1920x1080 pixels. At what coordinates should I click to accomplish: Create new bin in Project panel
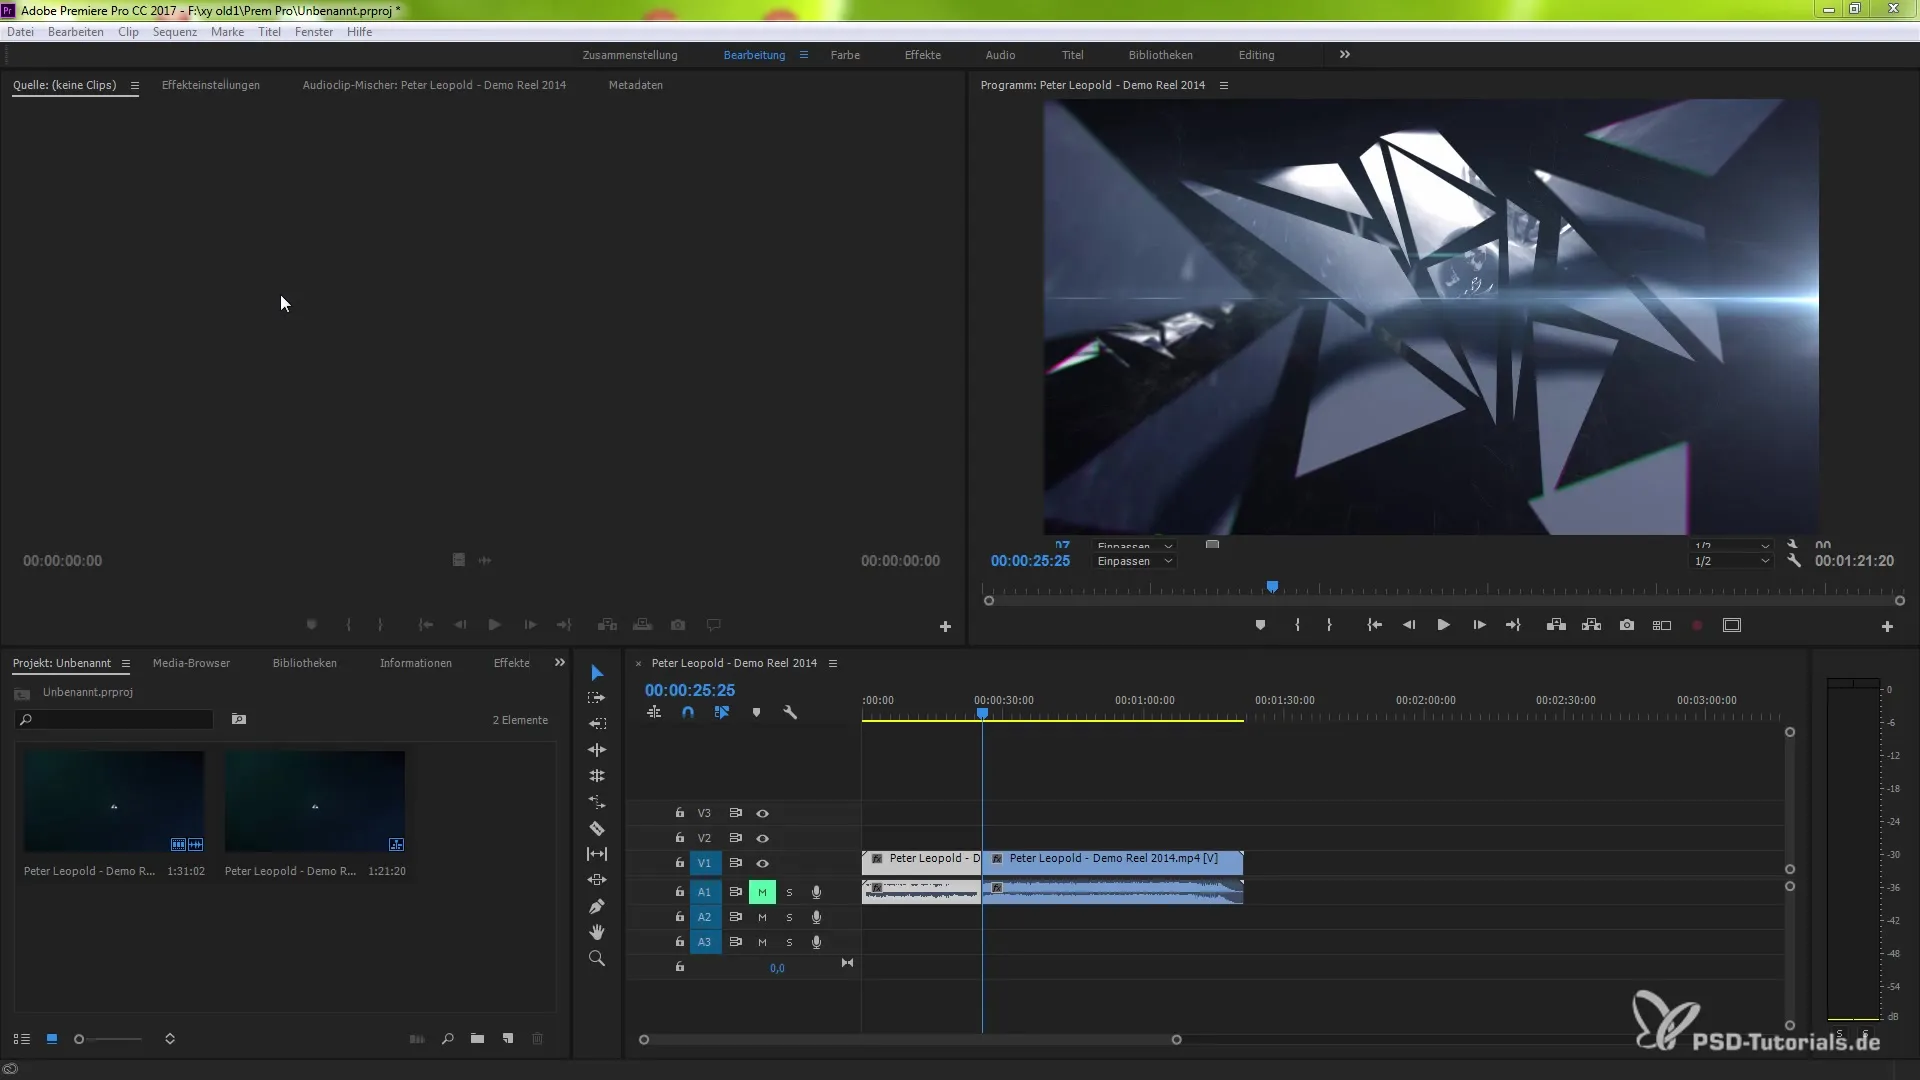[477, 1039]
